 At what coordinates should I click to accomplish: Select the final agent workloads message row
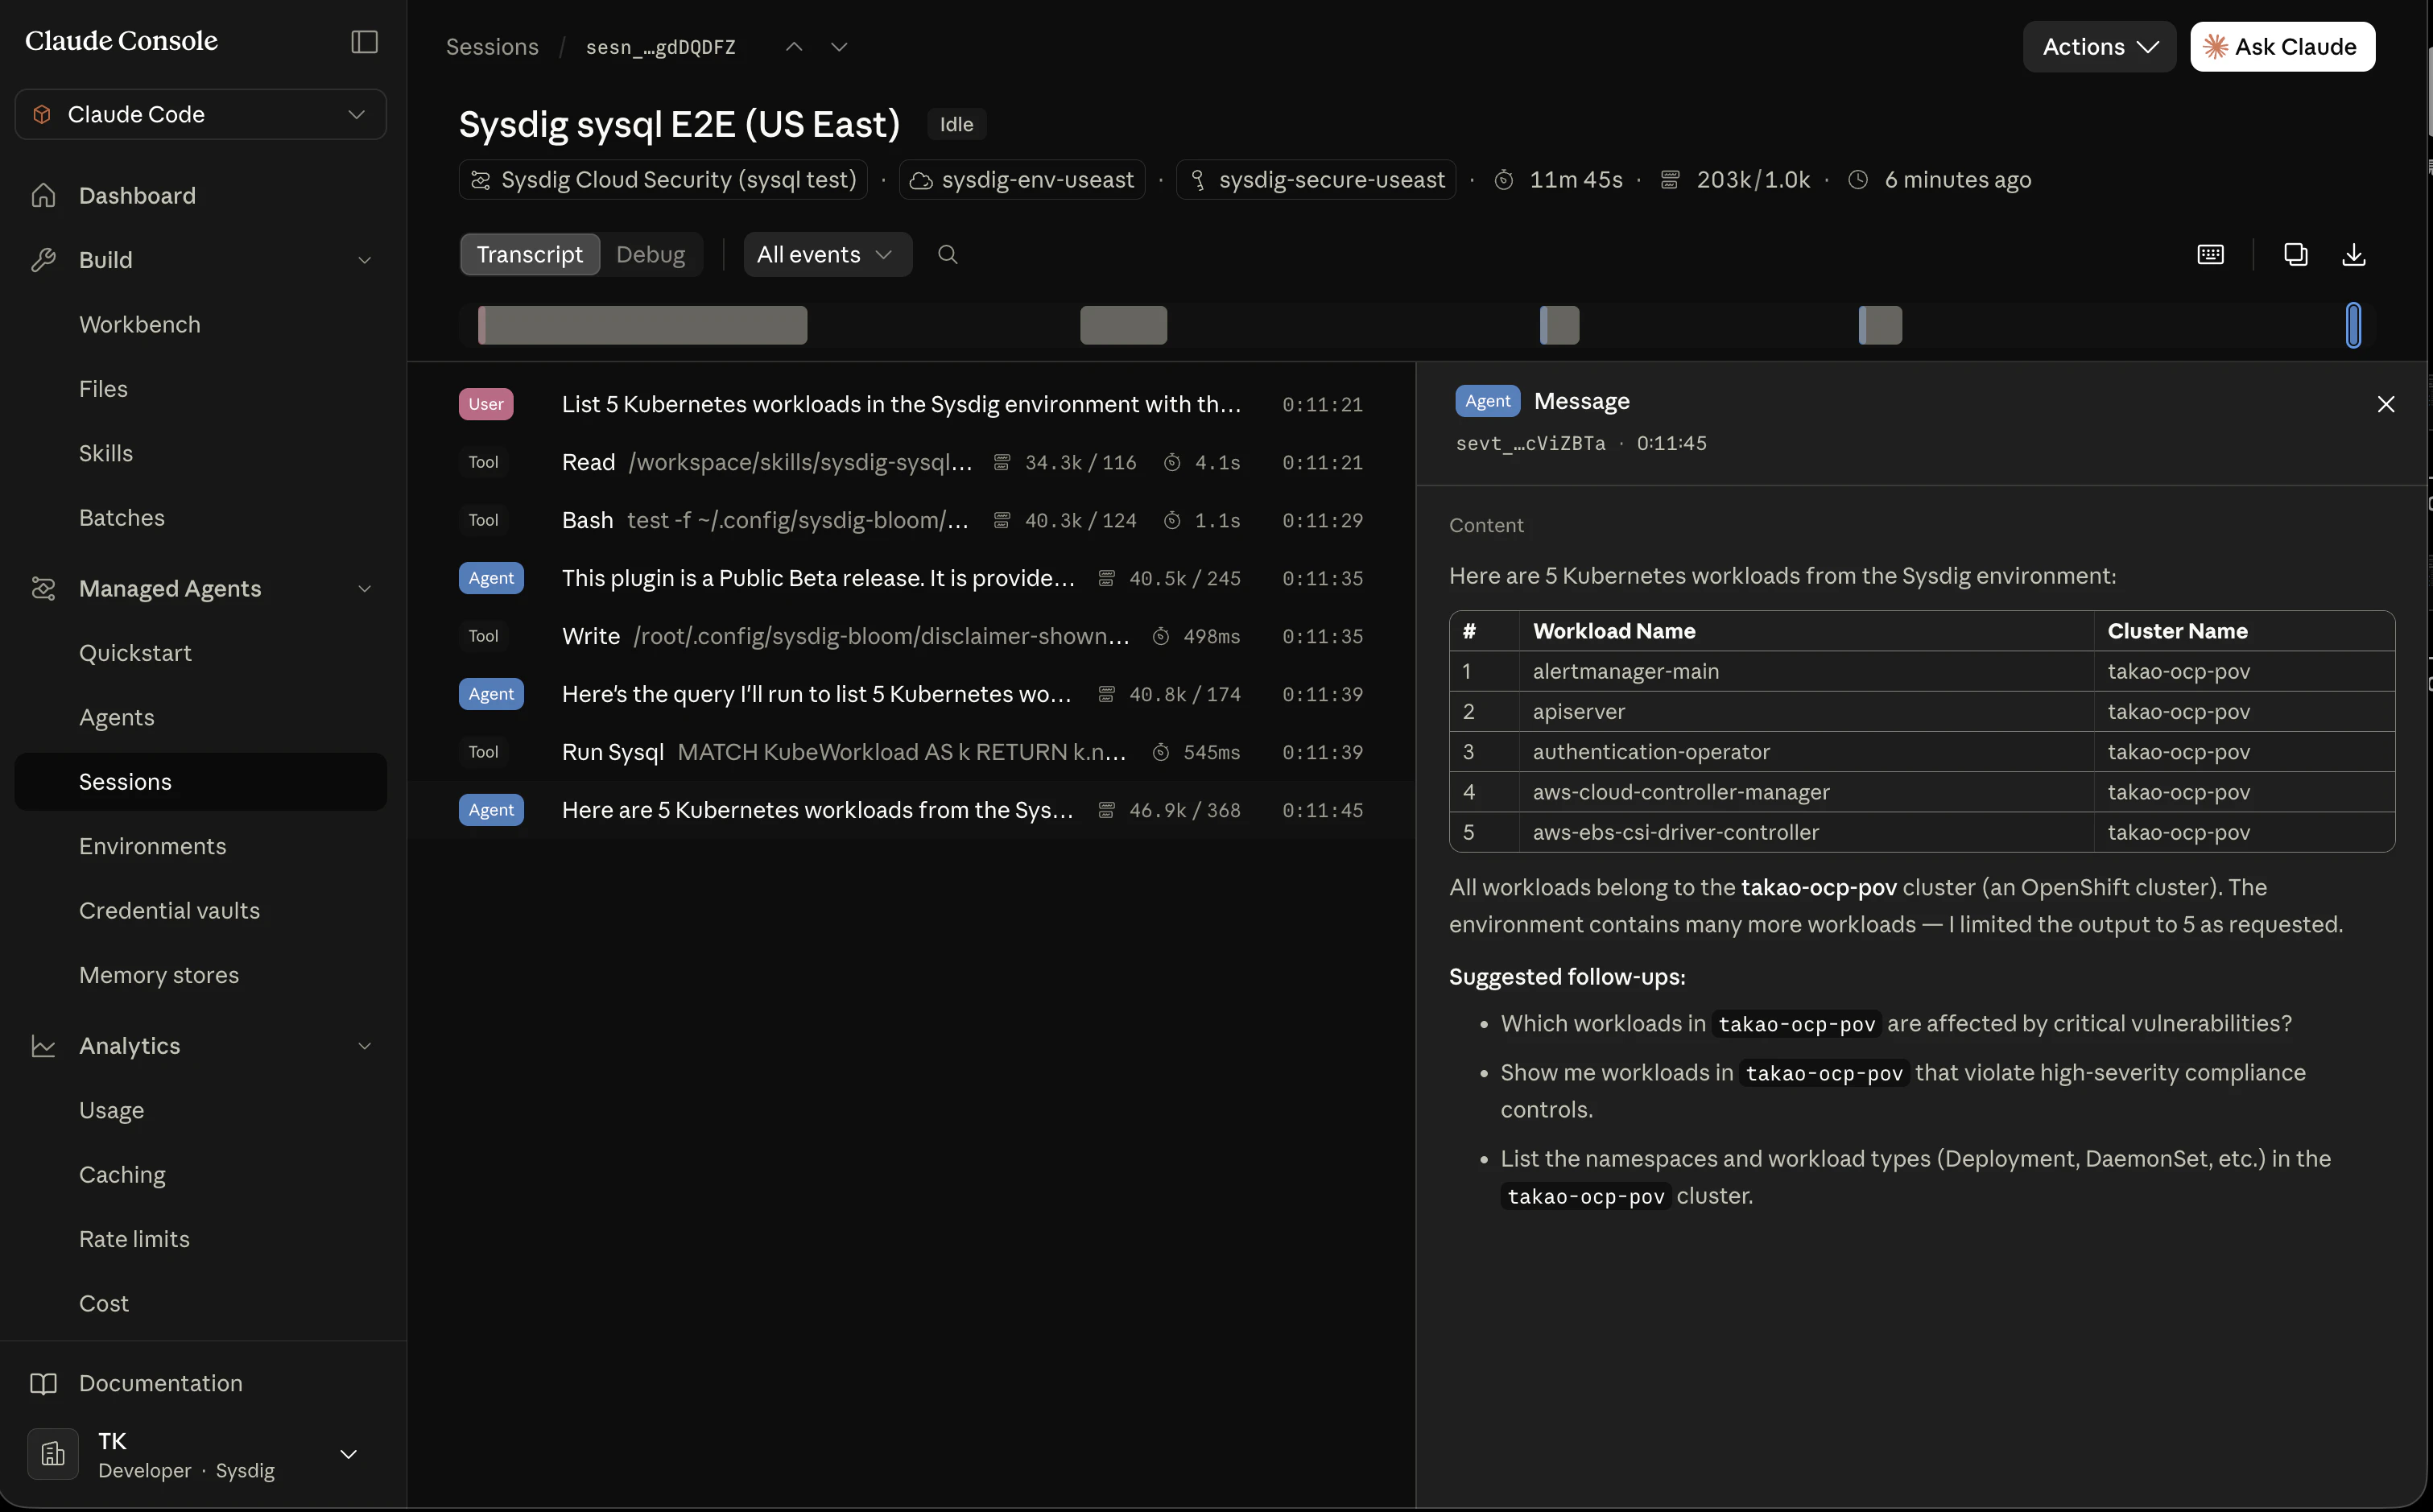(x=911, y=810)
